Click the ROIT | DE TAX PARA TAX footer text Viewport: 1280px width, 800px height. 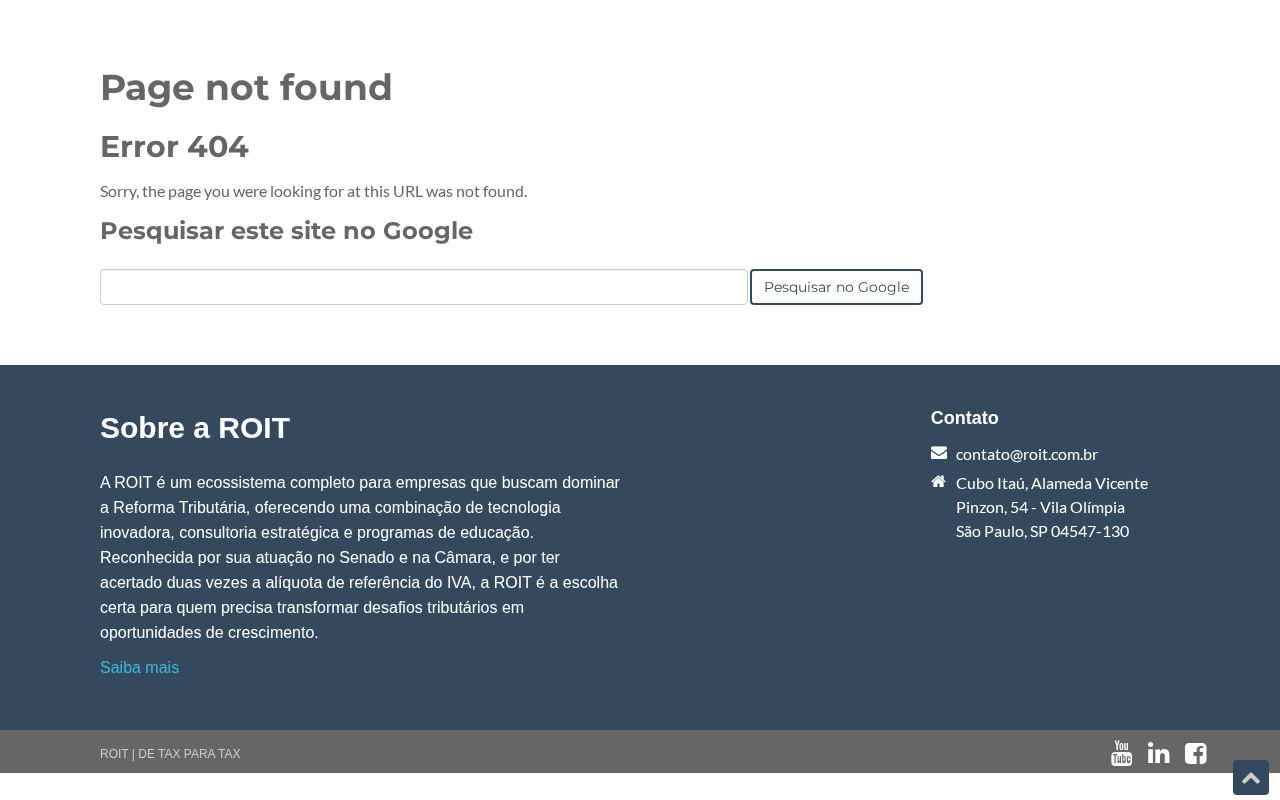pyautogui.click(x=170, y=754)
